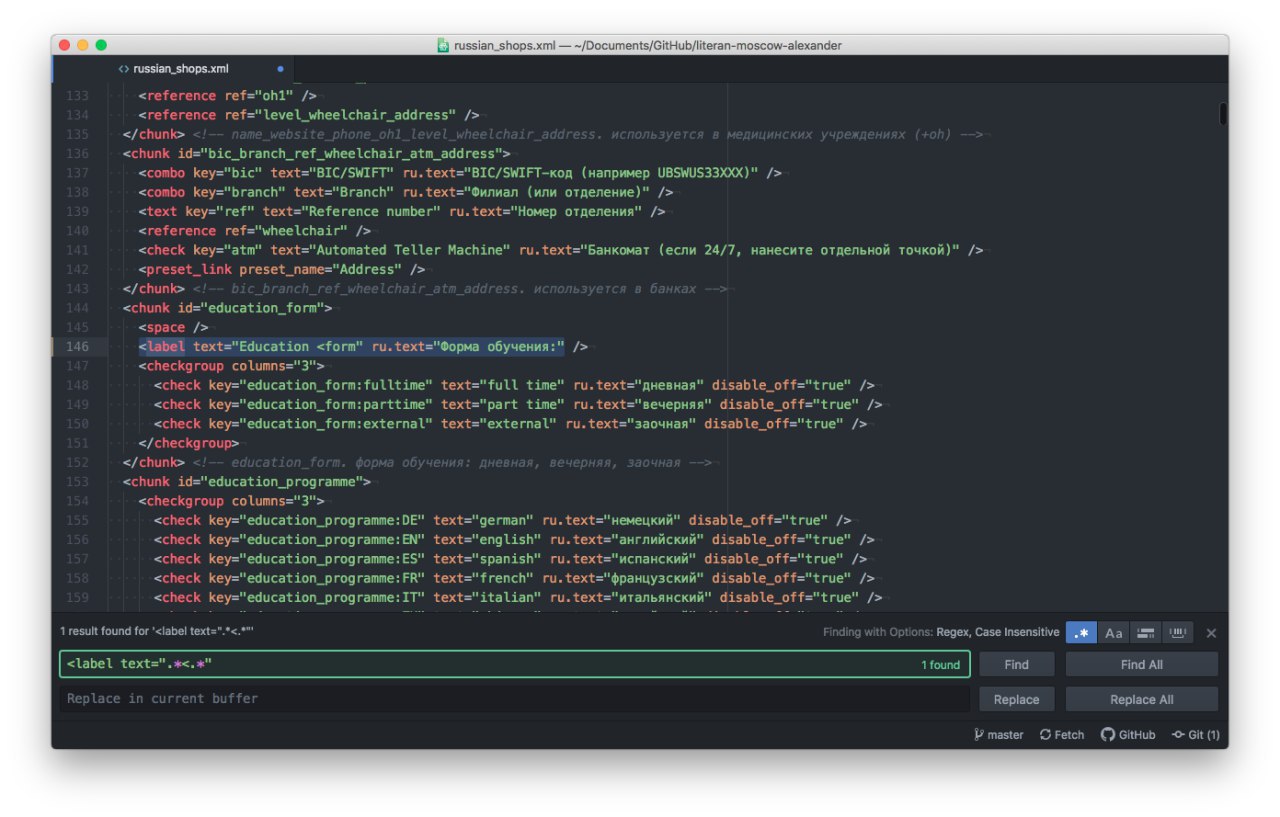Click the "1 found" result counter
This screenshot has height=817, width=1280.
(940, 665)
